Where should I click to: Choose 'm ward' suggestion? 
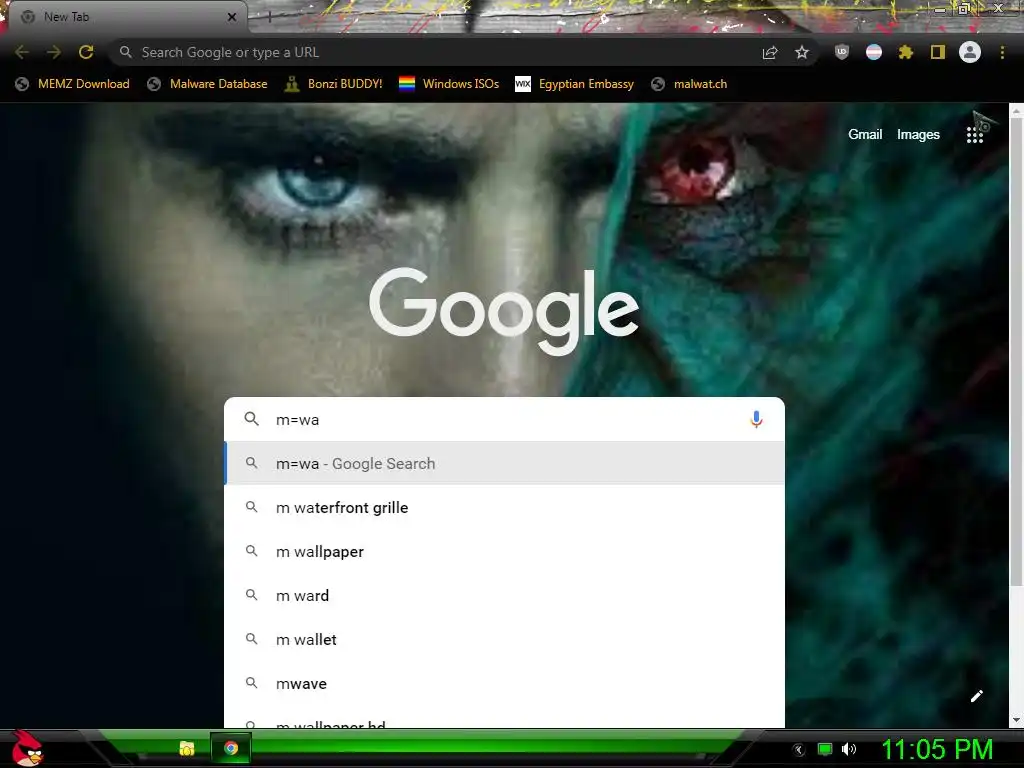pyautogui.click(x=504, y=596)
